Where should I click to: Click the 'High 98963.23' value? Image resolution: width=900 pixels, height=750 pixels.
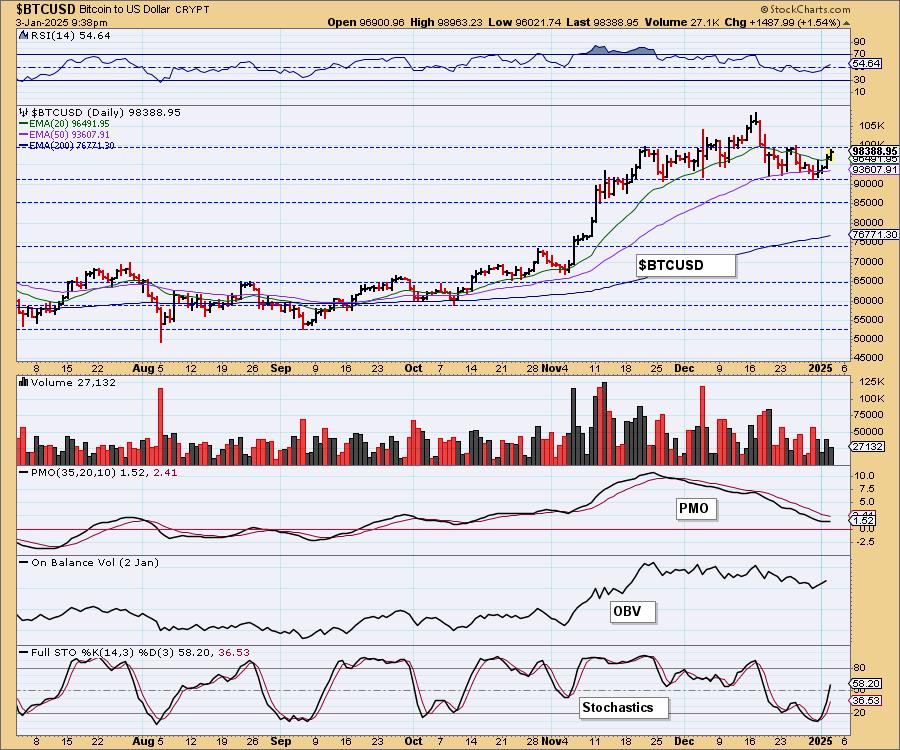point(446,22)
